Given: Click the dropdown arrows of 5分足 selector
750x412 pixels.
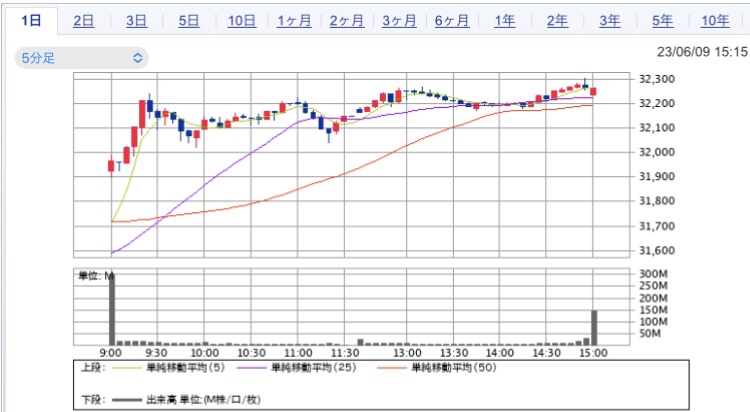Looking at the screenshot, I should click(138, 58).
